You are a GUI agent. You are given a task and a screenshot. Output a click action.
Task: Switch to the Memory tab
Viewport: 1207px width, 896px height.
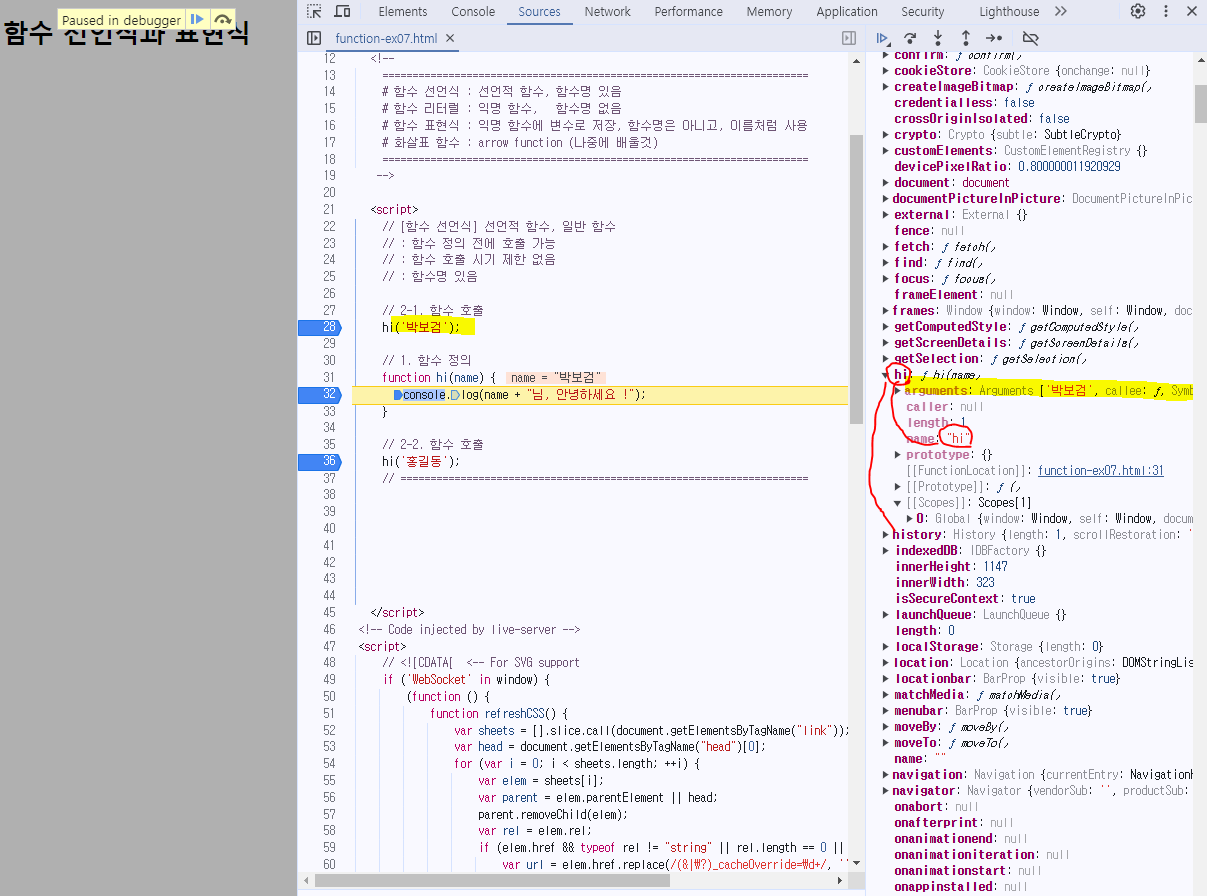coord(770,12)
